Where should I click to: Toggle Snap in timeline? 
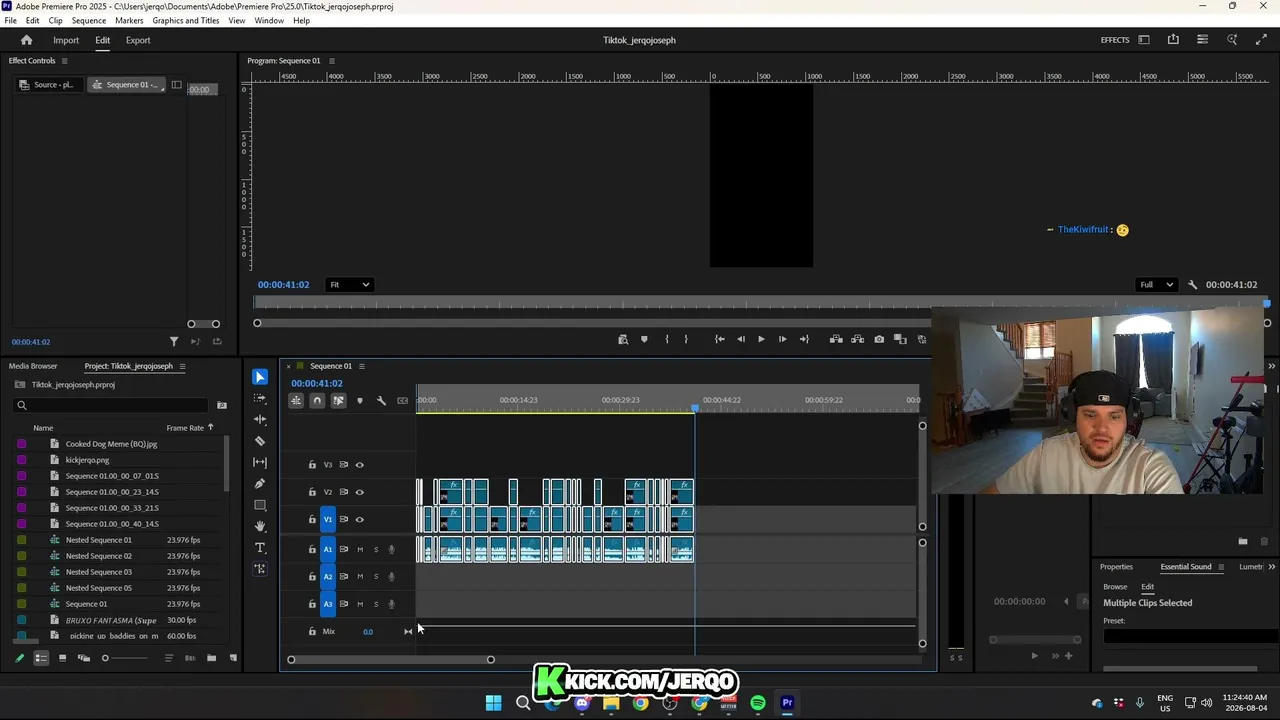point(317,401)
